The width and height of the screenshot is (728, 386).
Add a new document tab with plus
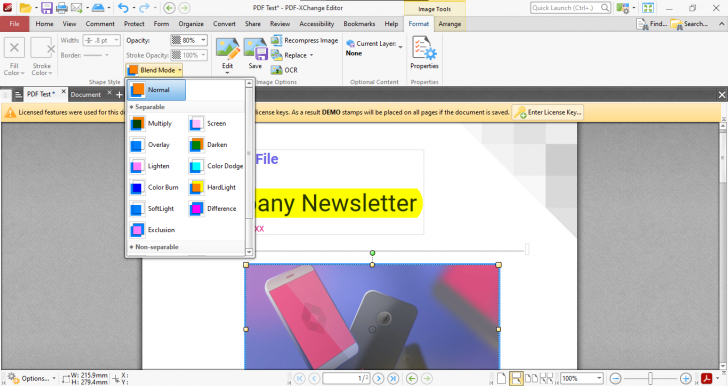[119, 95]
